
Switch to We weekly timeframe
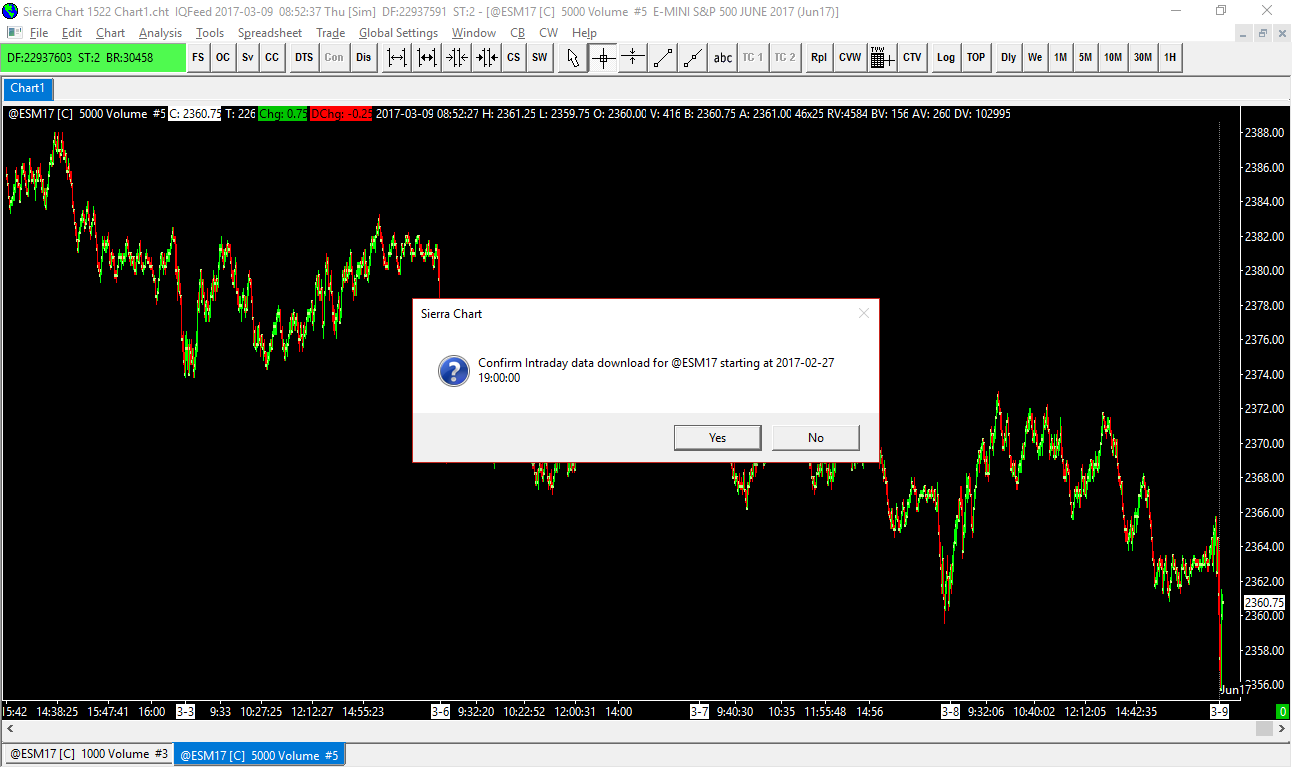(1035, 58)
